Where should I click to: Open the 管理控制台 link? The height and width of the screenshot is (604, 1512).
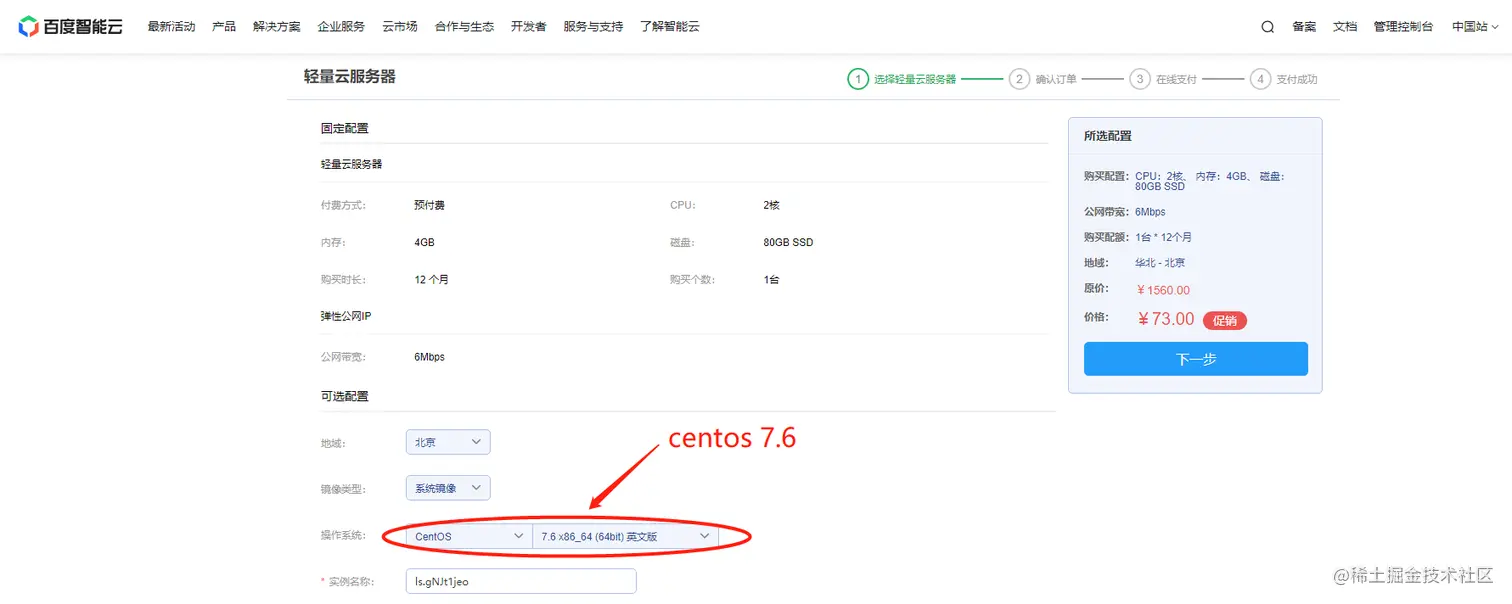(x=1403, y=27)
